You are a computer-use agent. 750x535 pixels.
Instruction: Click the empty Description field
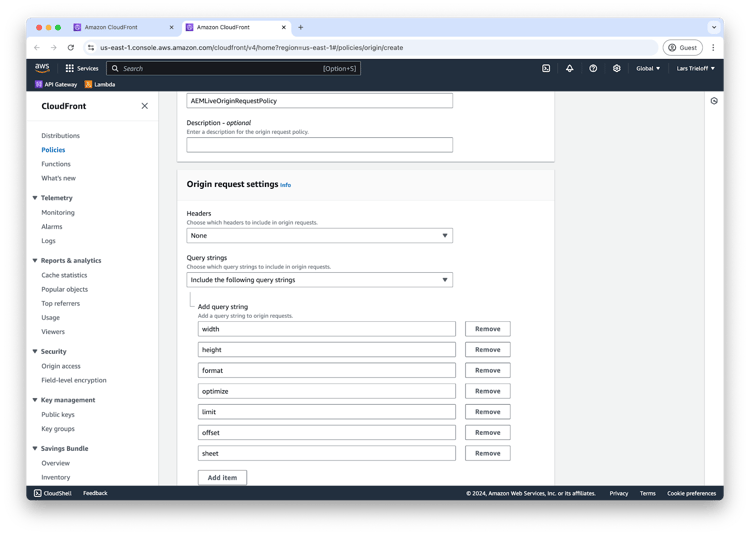pyautogui.click(x=320, y=145)
